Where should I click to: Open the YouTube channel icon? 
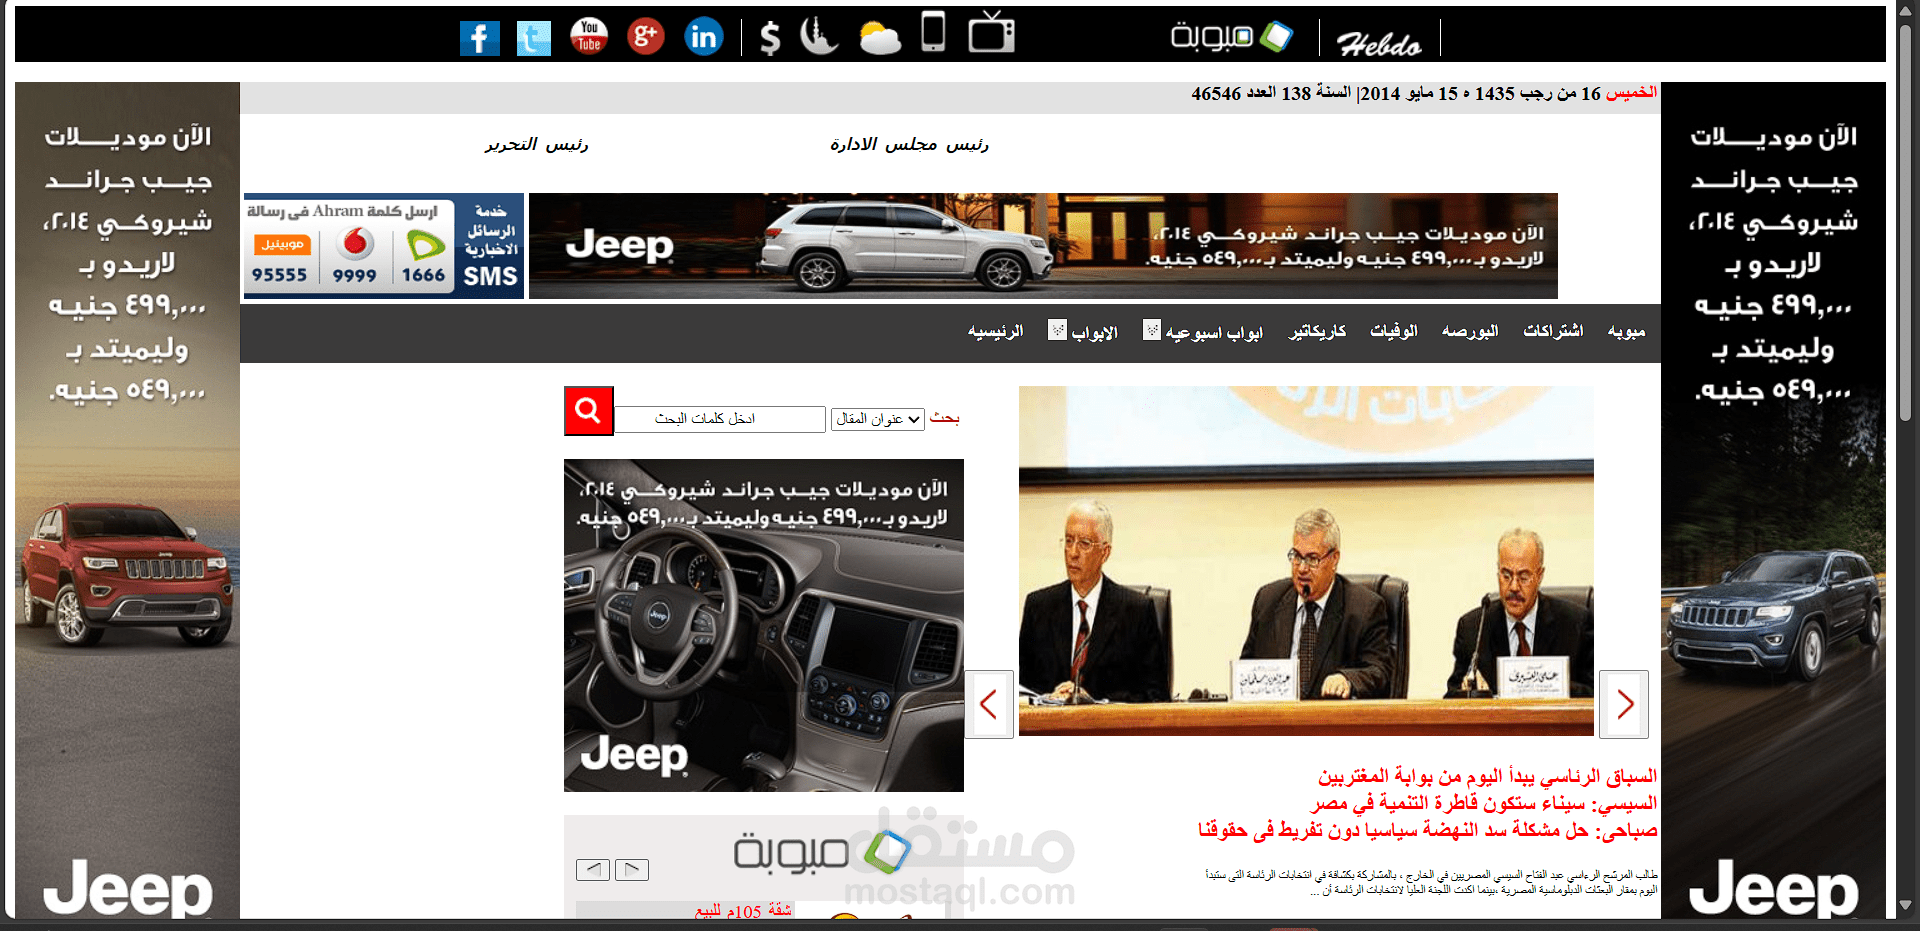tap(589, 36)
